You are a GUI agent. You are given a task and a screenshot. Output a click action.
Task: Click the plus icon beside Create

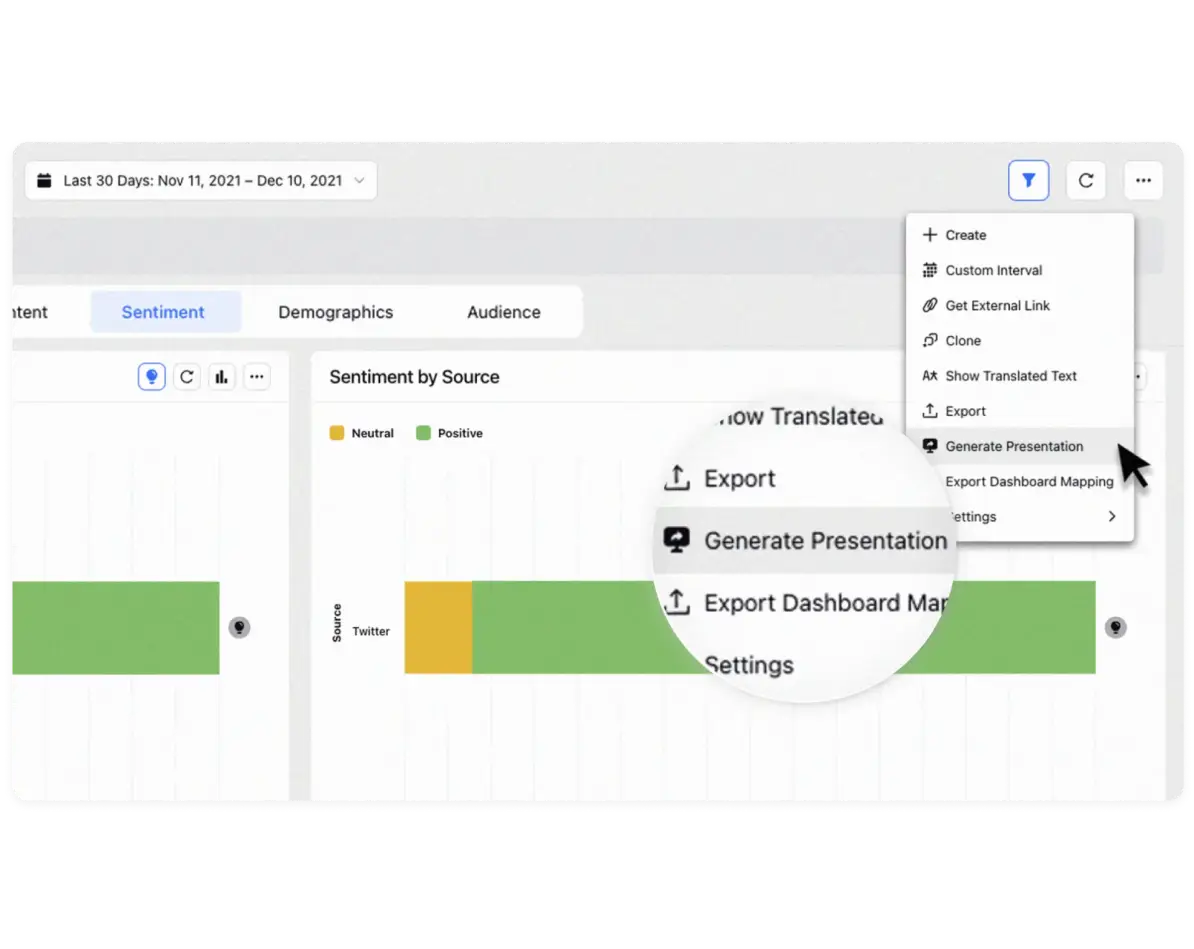click(x=931, y=234)
